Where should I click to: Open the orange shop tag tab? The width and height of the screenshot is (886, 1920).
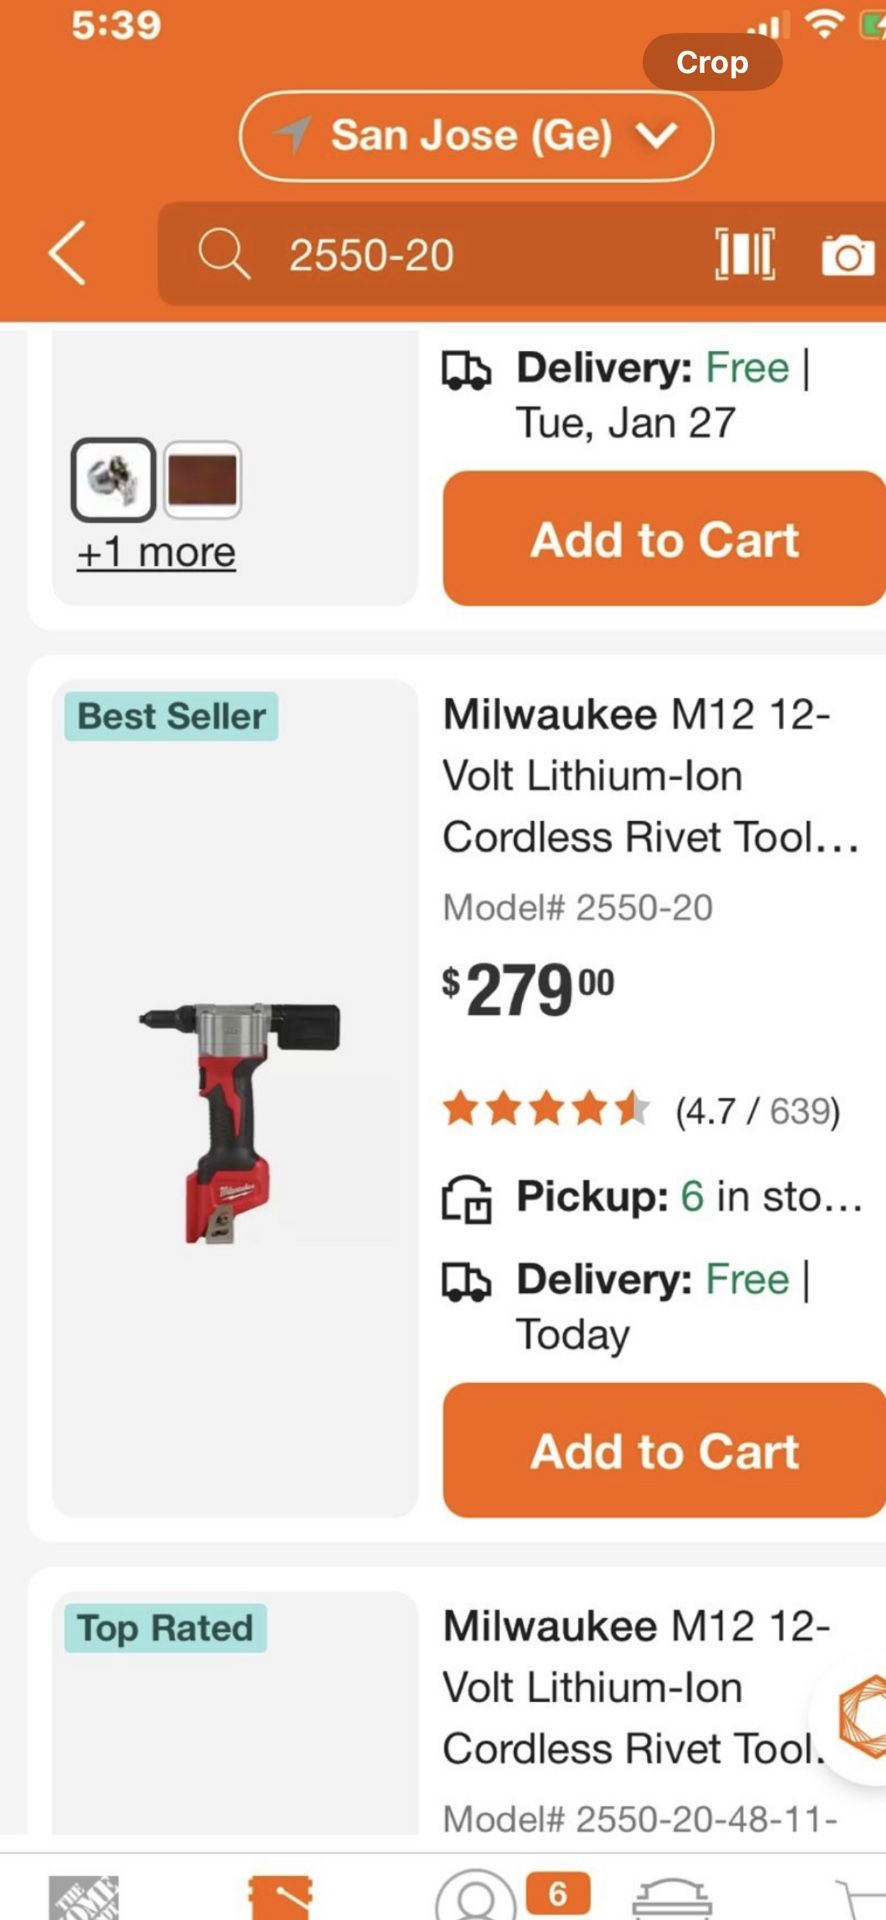[280, 1895]
